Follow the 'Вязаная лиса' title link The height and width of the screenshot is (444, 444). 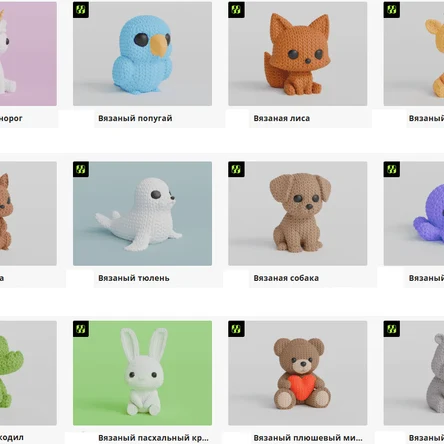coord(282,118)
